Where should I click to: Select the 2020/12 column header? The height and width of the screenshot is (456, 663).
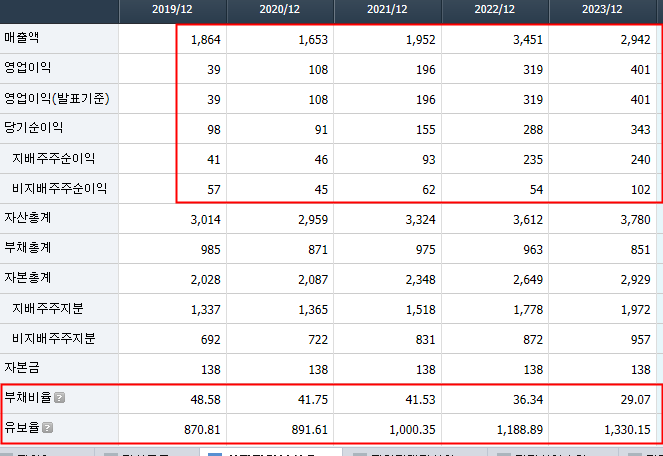tap(280, 9)
